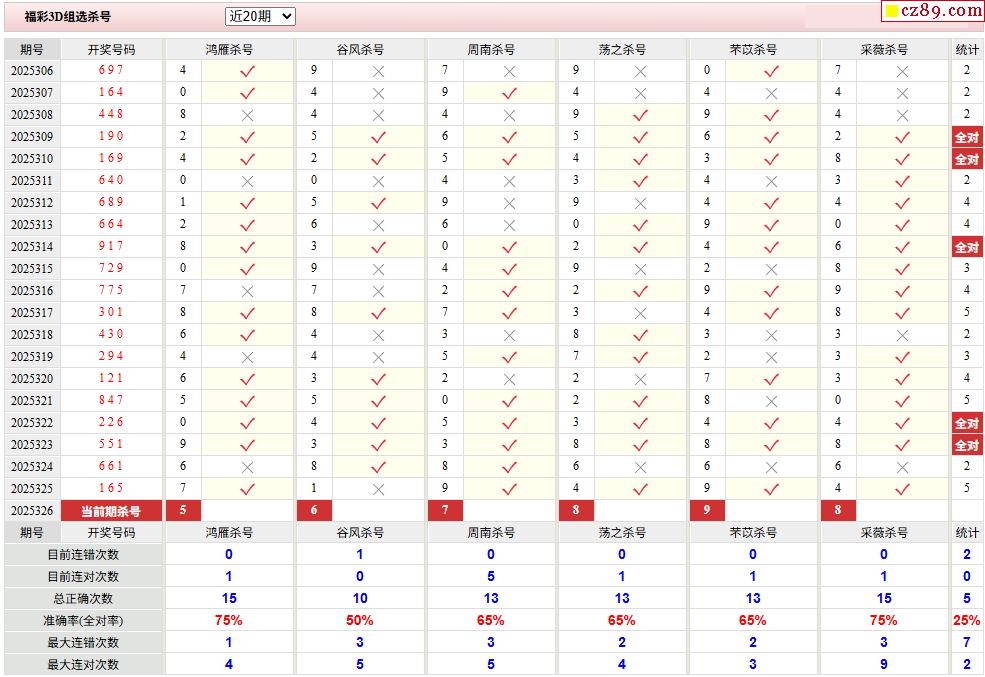Click the 最大连对次数 row label
Viewport: 985px width, 677px height.
coord(84,664)
